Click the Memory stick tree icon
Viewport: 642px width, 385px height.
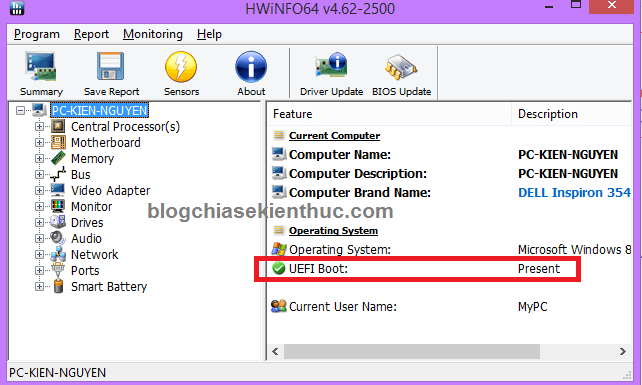pos(58,158)
